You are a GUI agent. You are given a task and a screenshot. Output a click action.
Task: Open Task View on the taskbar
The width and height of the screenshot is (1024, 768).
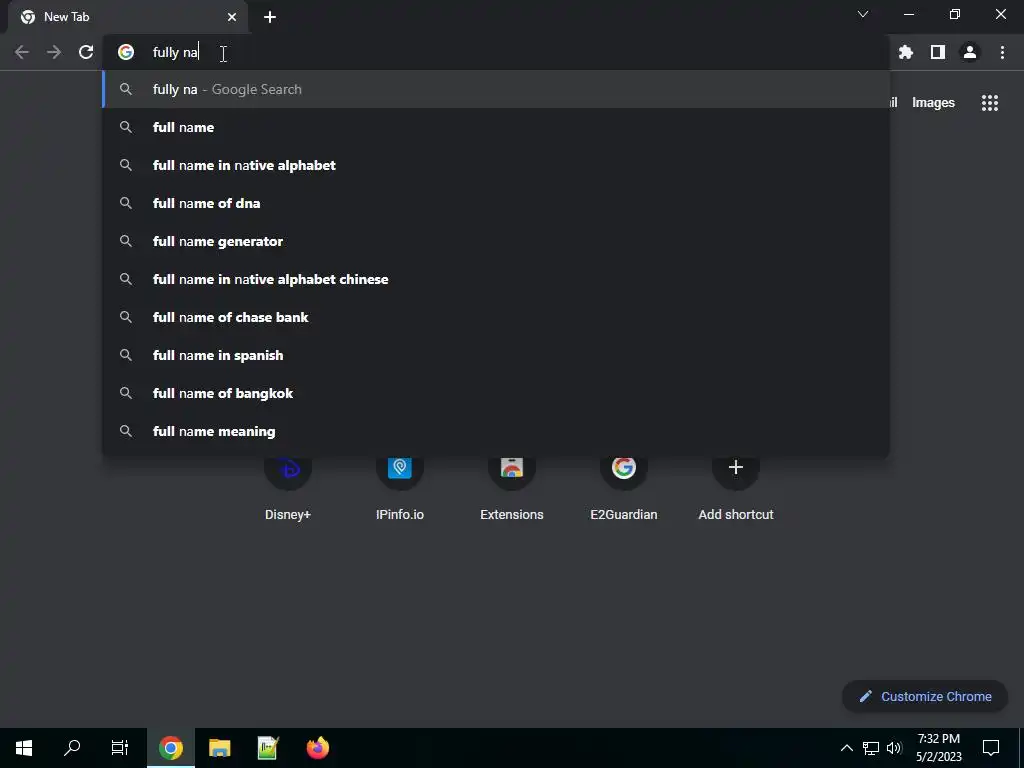tap(120, 748)
